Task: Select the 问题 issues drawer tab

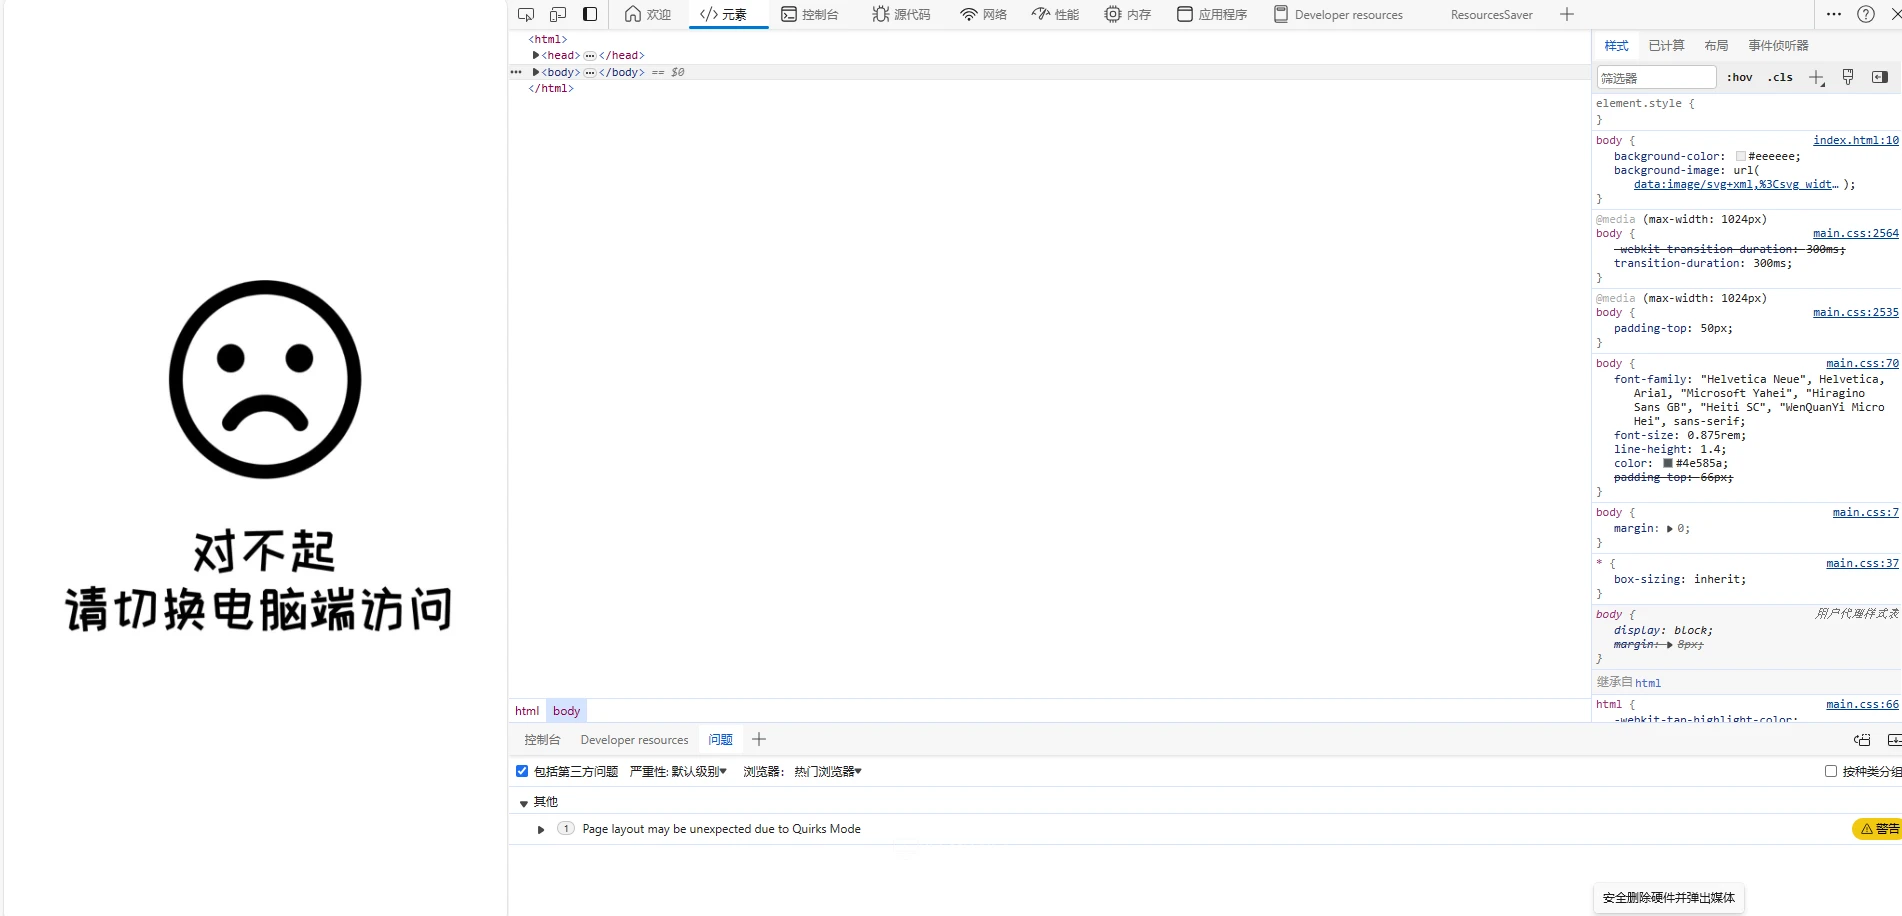Action: 720,740
